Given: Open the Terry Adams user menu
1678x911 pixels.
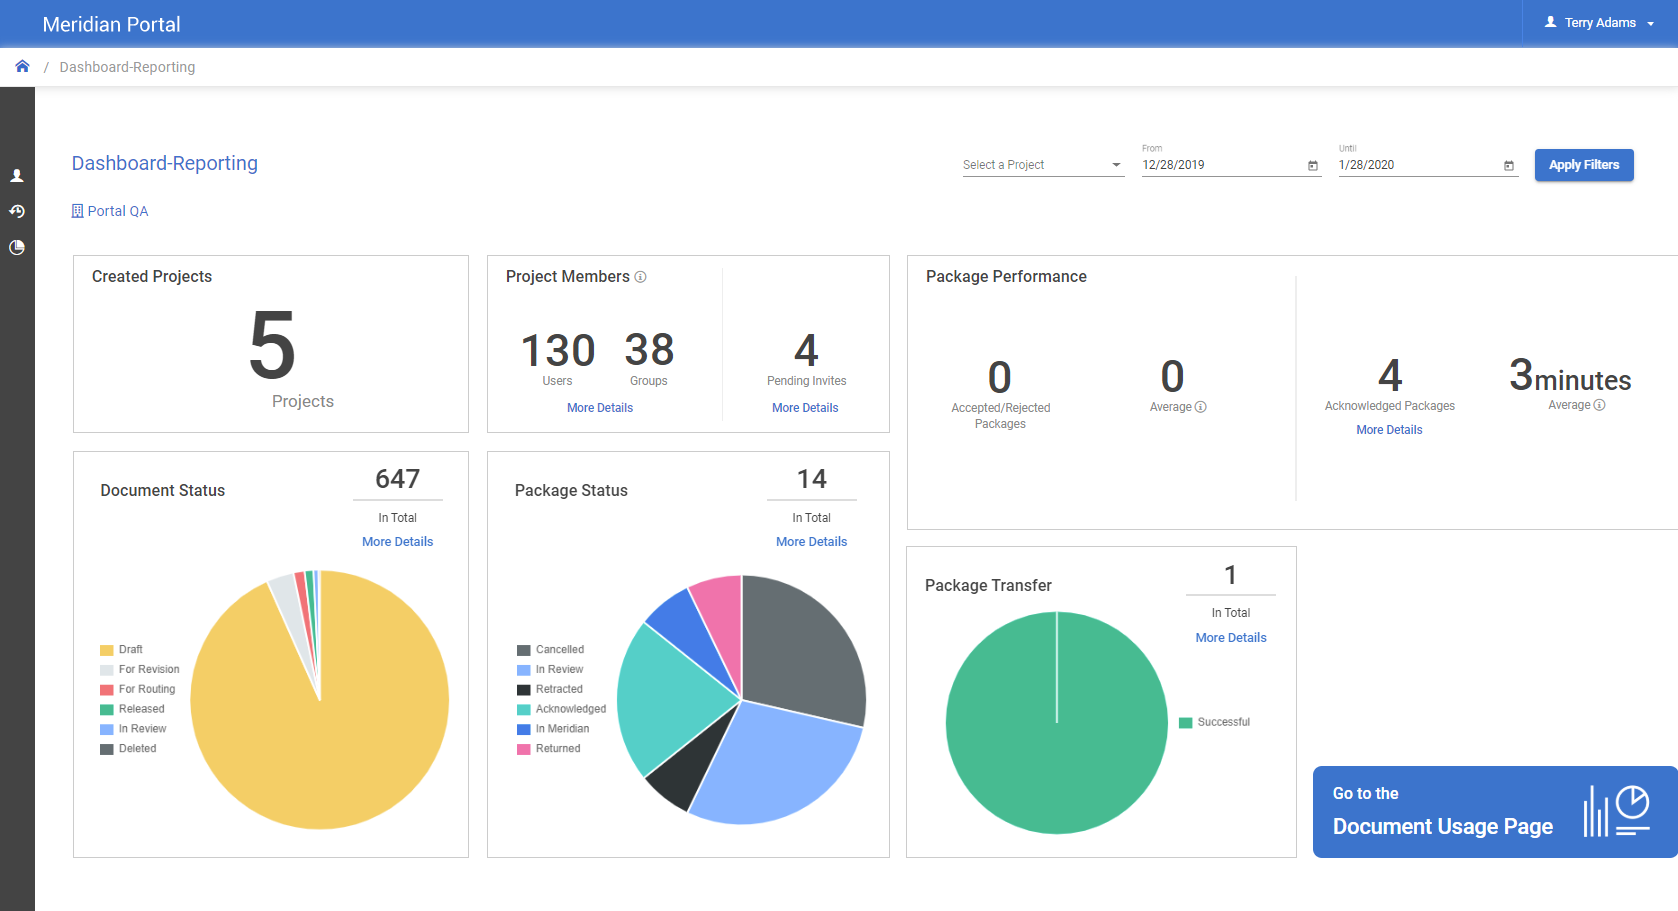Looking at the screenshot, I should point(1599,23).
